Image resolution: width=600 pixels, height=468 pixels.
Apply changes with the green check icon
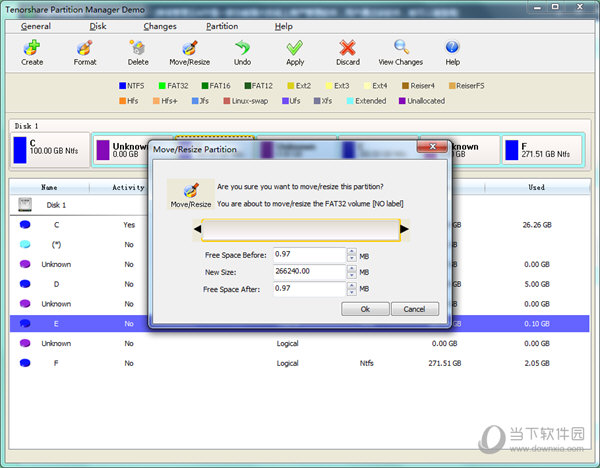(x=295, y=48)
